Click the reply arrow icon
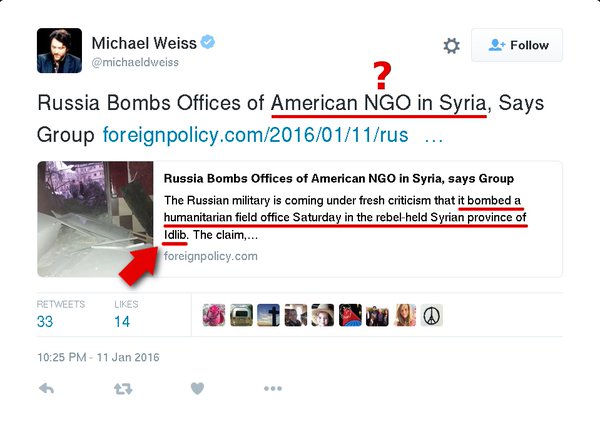 [46, 389]
